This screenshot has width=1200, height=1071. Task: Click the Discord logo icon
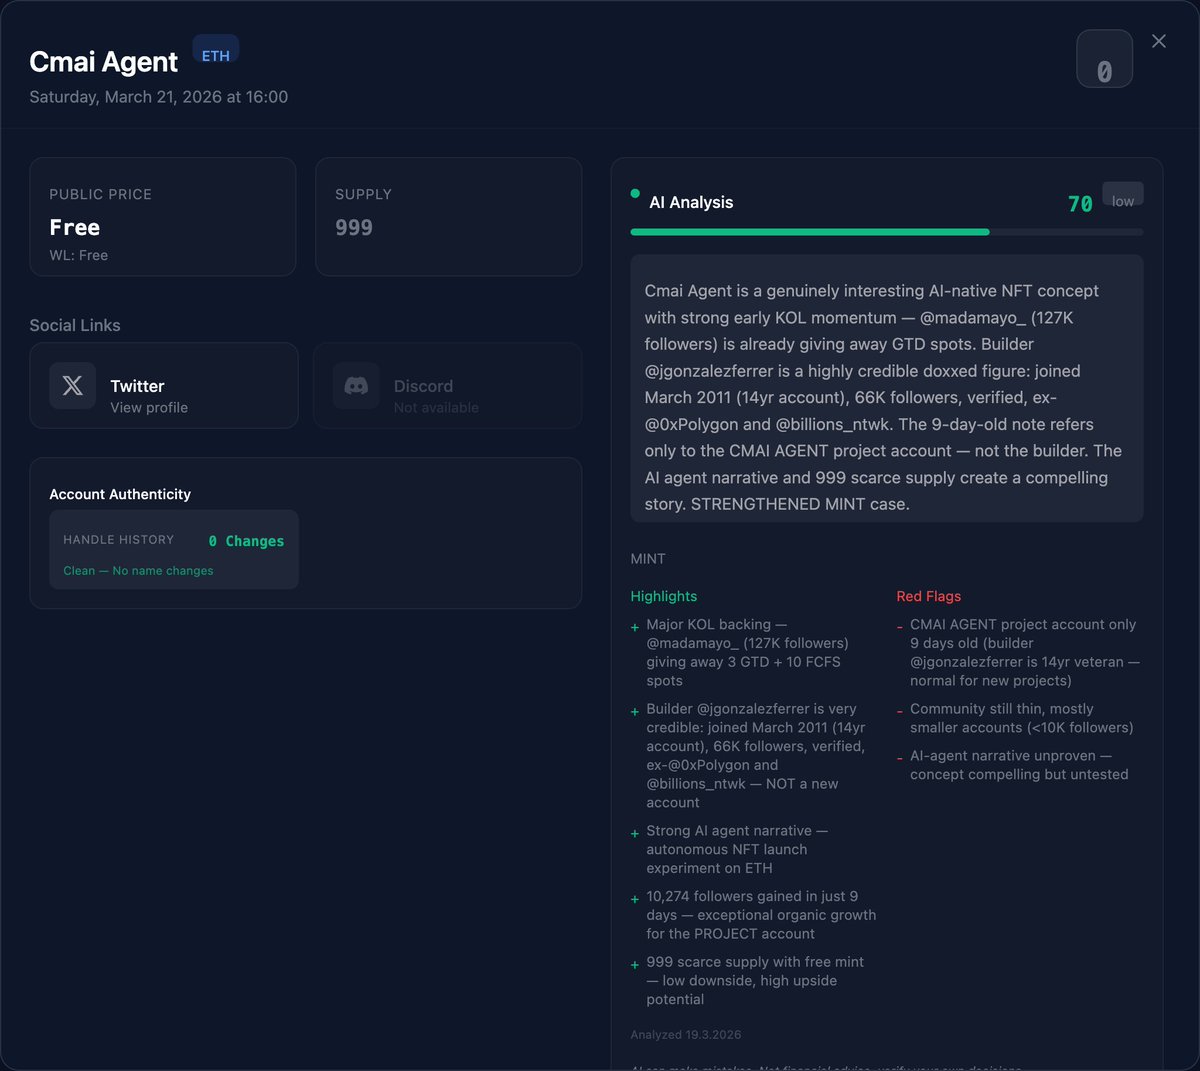[356, 386]
